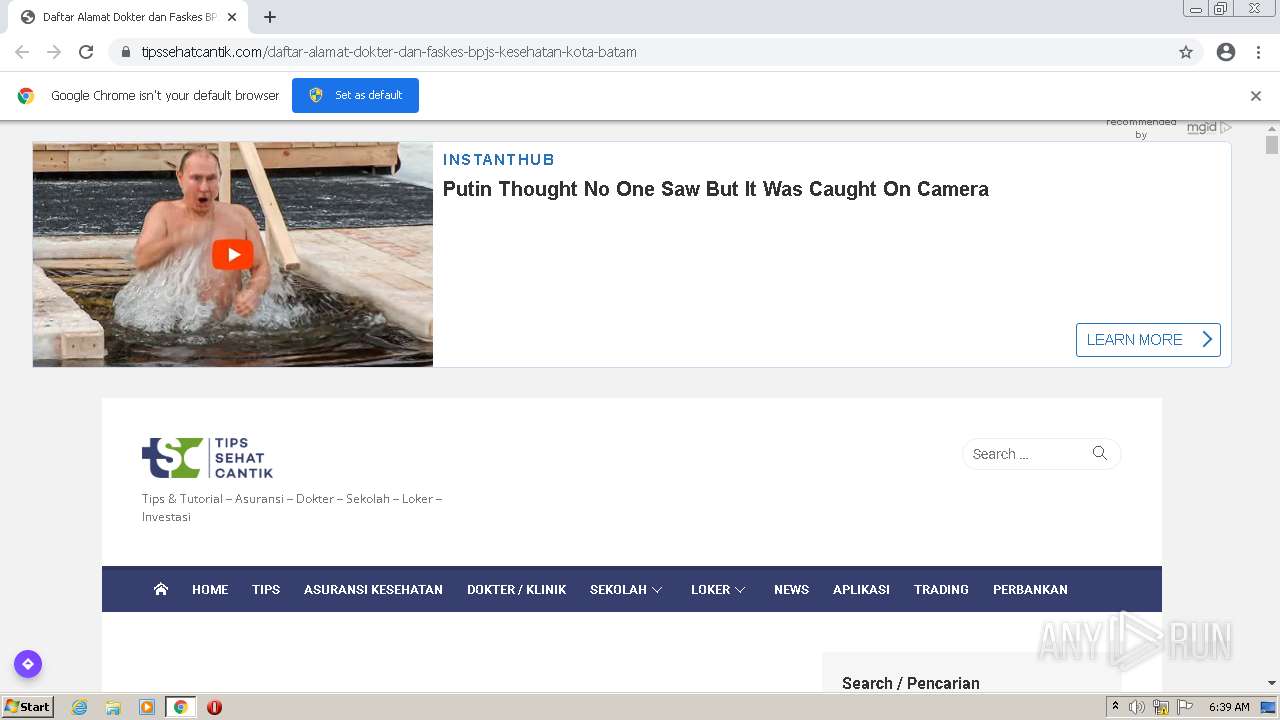The image size is (1280, 720).
Task: Click the Search / Pencarian sidebar heading
Action: pos(911,683)
